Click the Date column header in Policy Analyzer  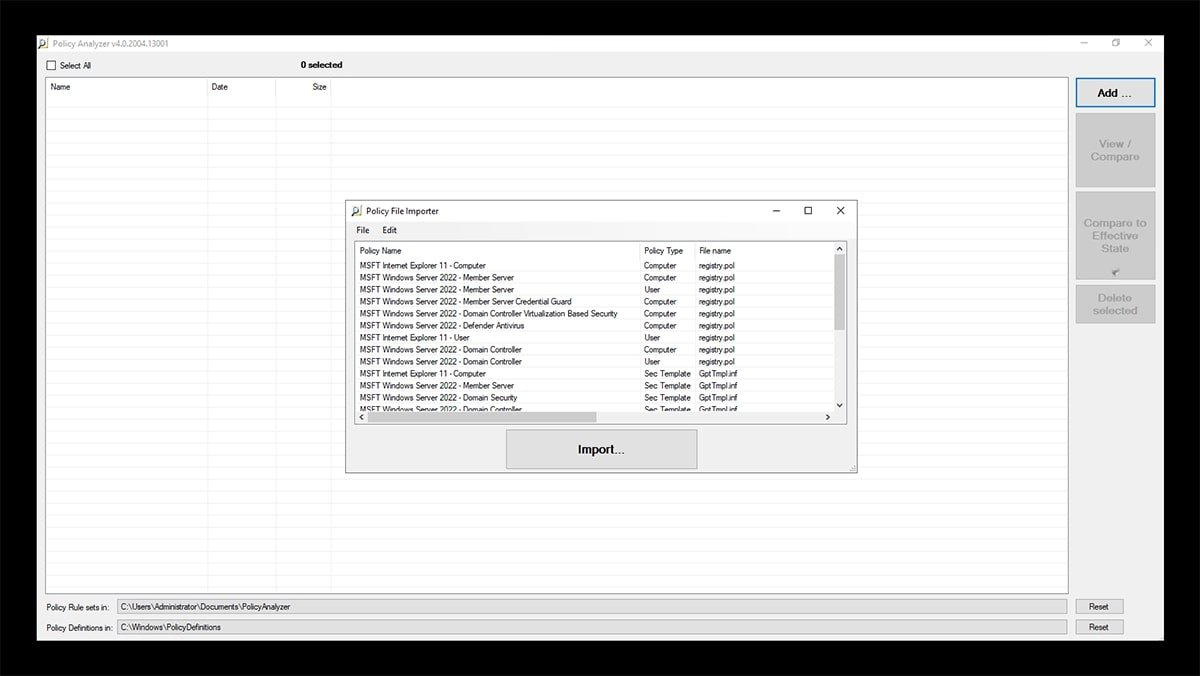(x=241, y=87)
